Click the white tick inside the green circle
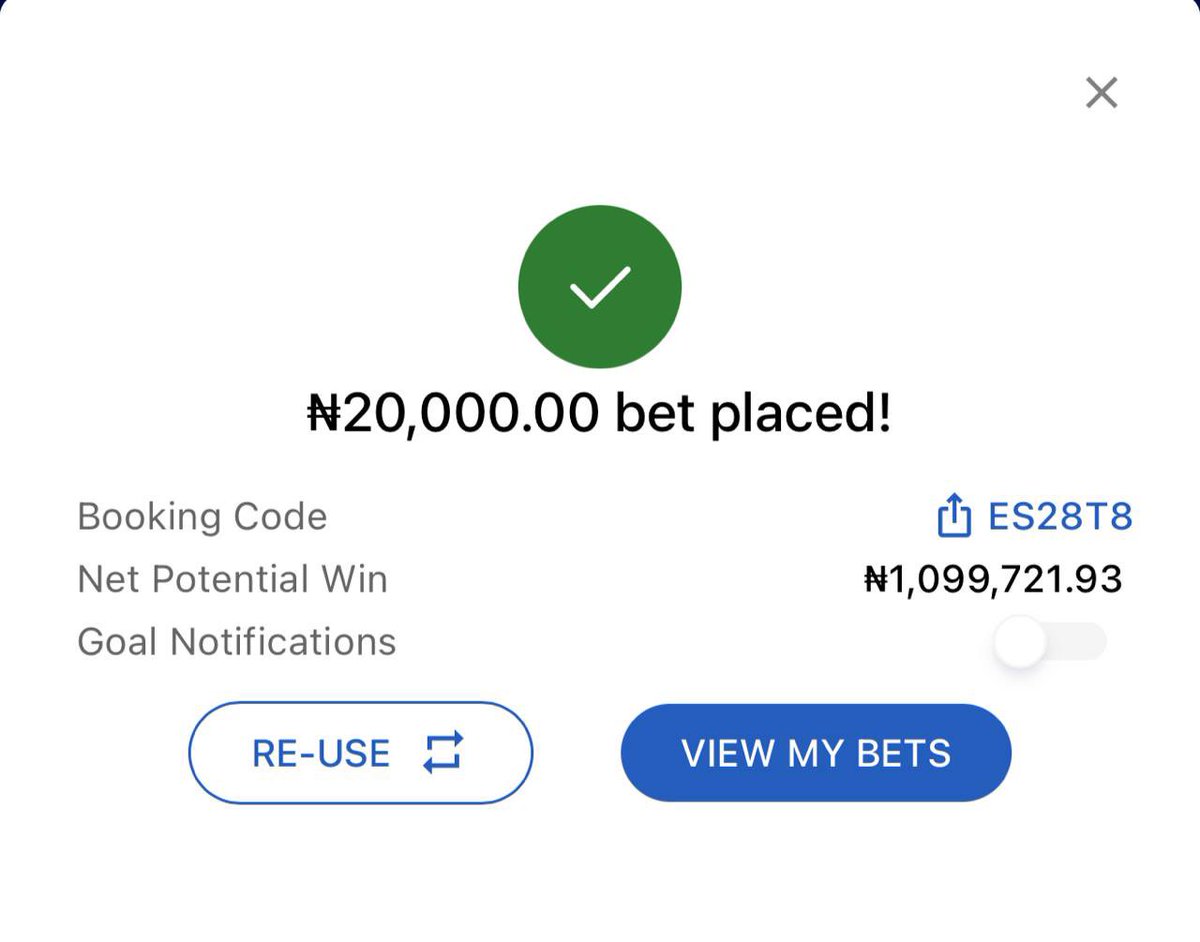 click(599, 287)
